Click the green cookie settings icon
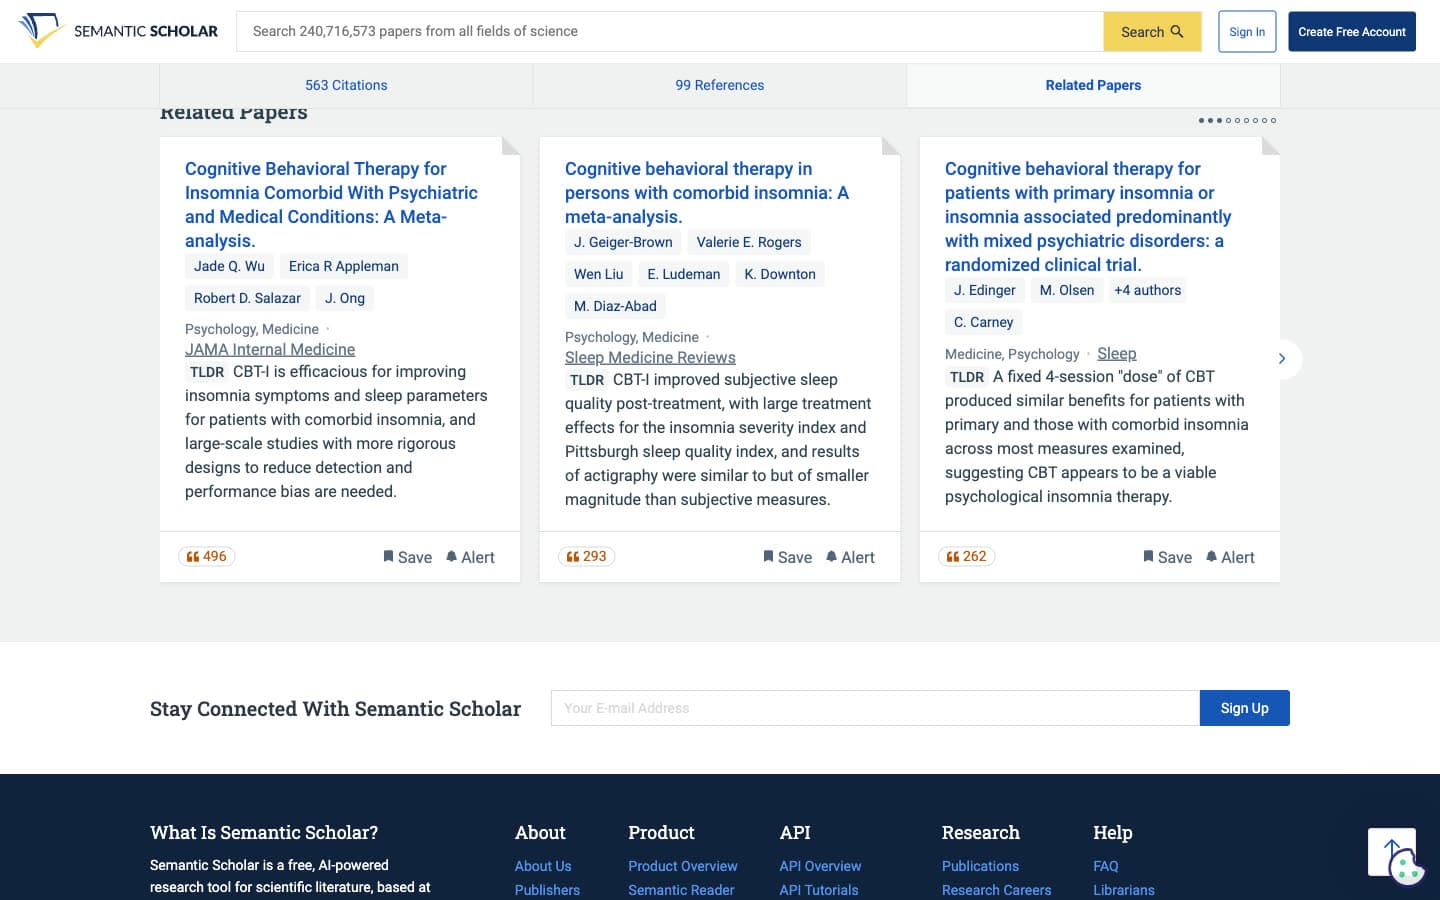This screenshot has width=1440, height=900. tap(1407, 867)
